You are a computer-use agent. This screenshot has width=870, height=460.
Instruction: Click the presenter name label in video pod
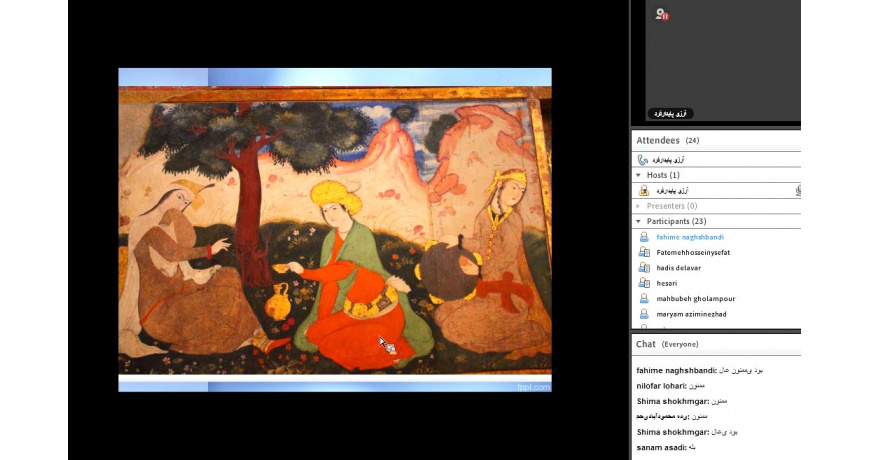[x=670, y=114]
